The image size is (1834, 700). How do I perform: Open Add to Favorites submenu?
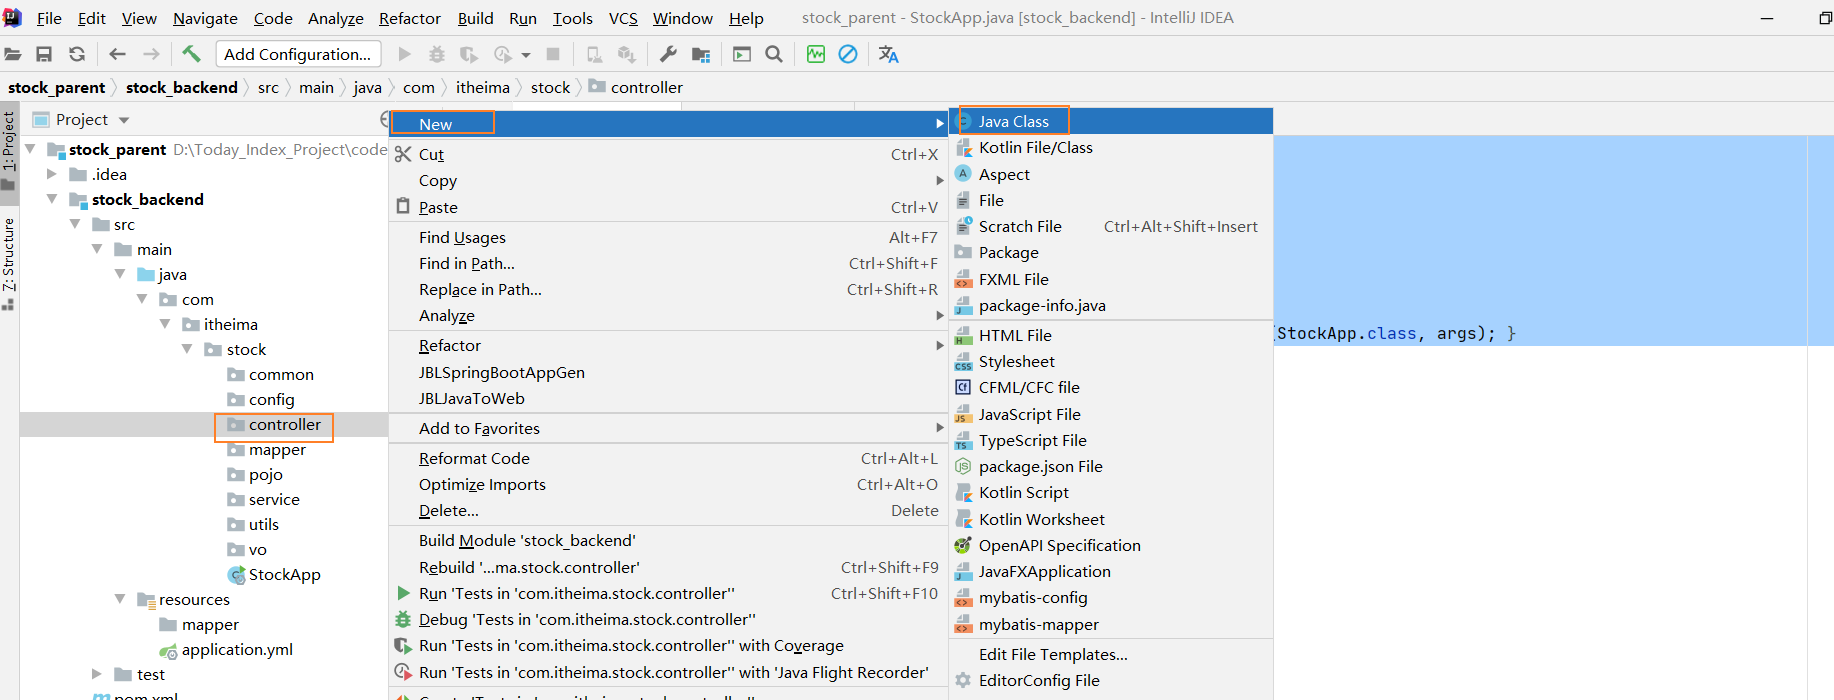pos(668,429)
